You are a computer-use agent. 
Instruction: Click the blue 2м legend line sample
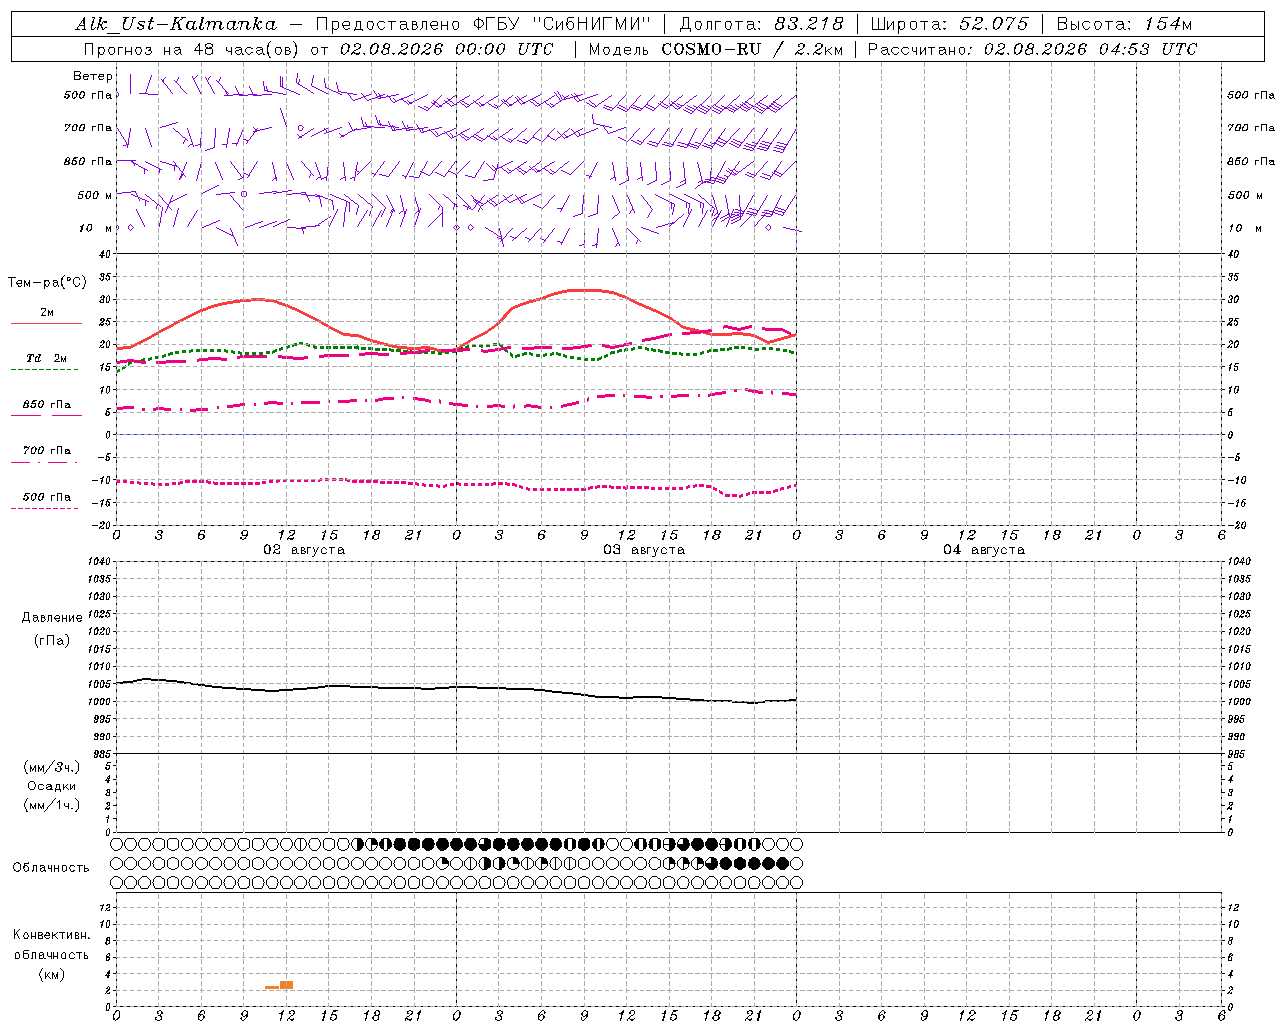click(x=46, y=324)
